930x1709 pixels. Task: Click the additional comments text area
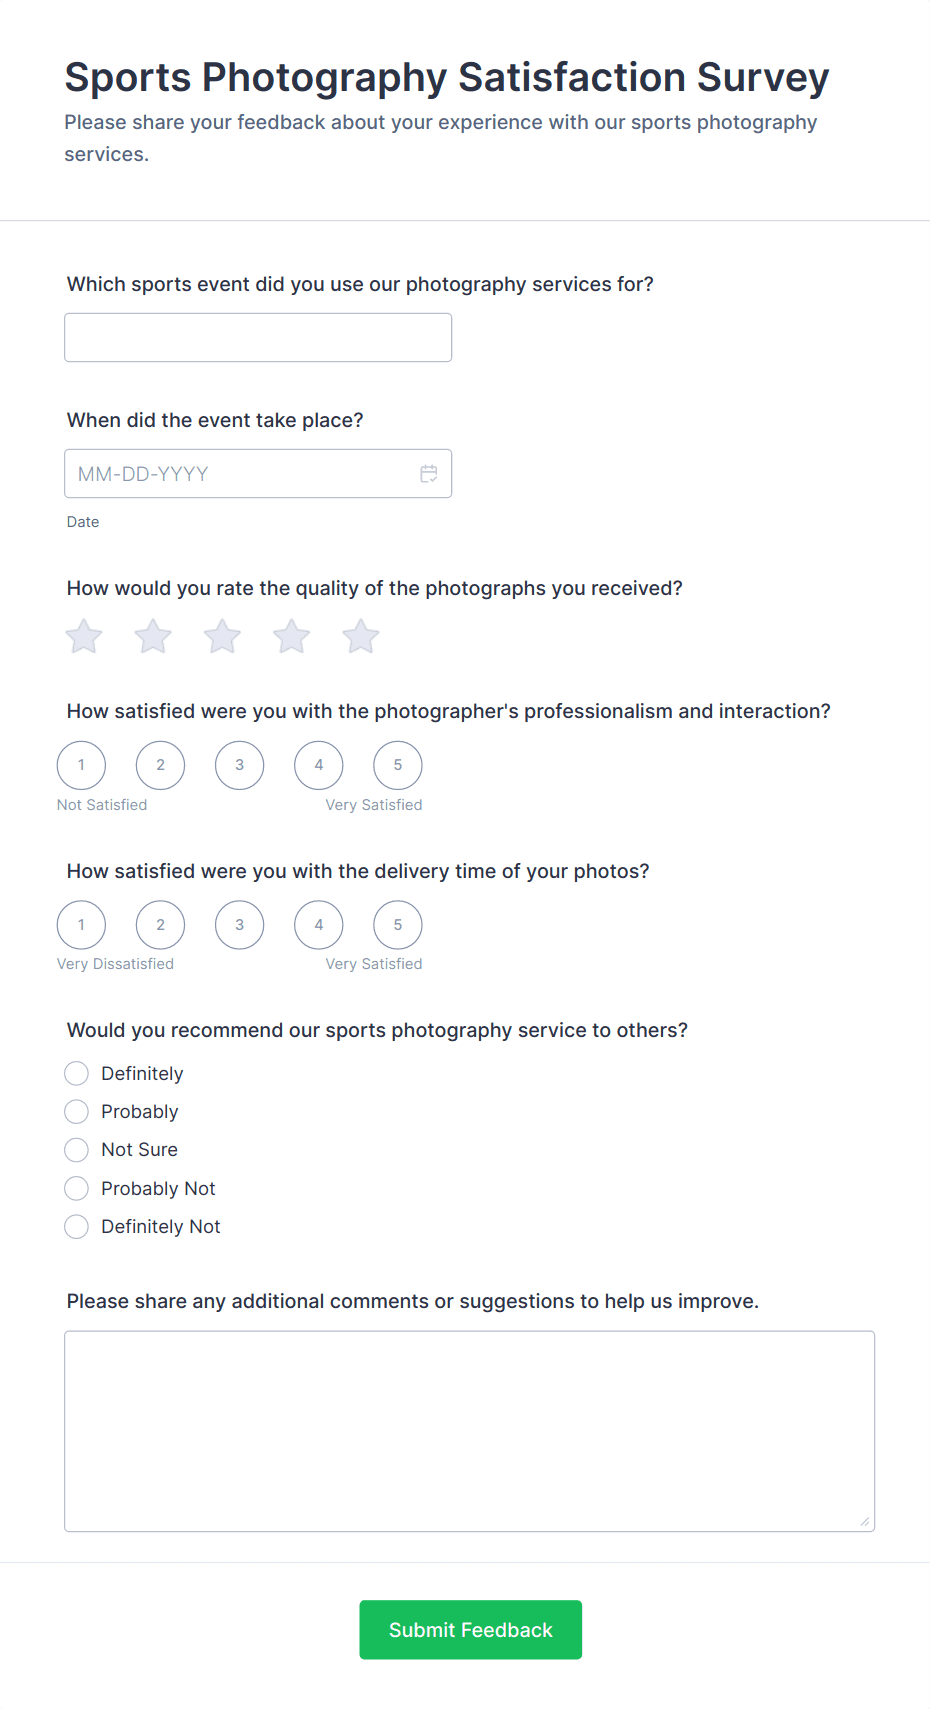pos(469,1431)
